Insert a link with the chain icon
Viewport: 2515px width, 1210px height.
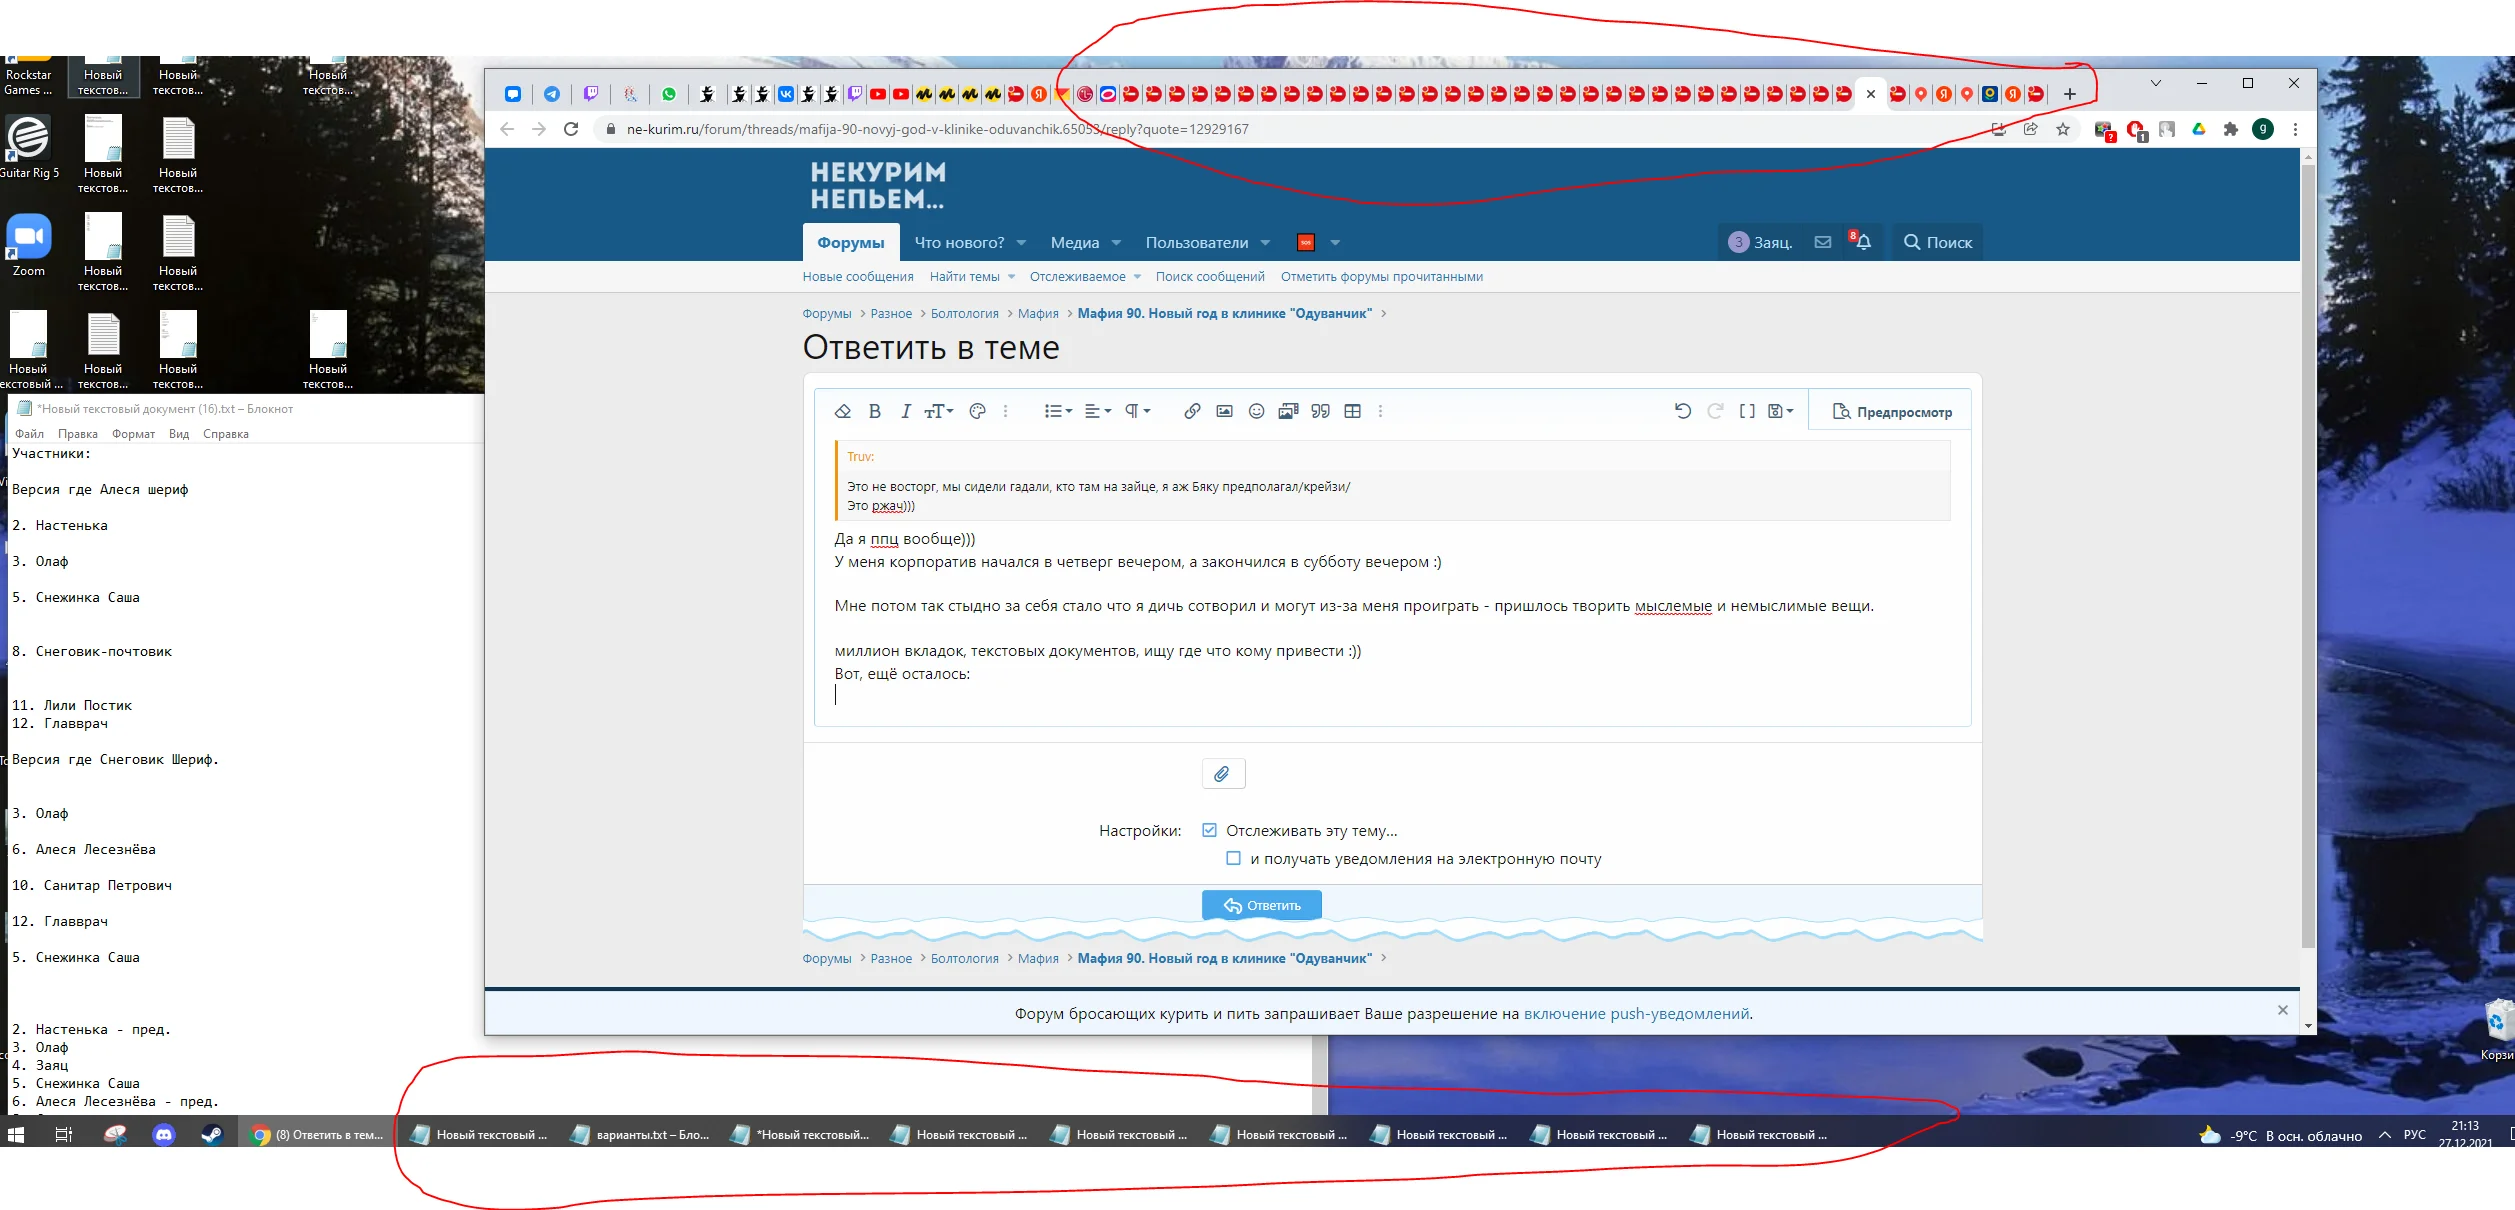pos(1191,411)
